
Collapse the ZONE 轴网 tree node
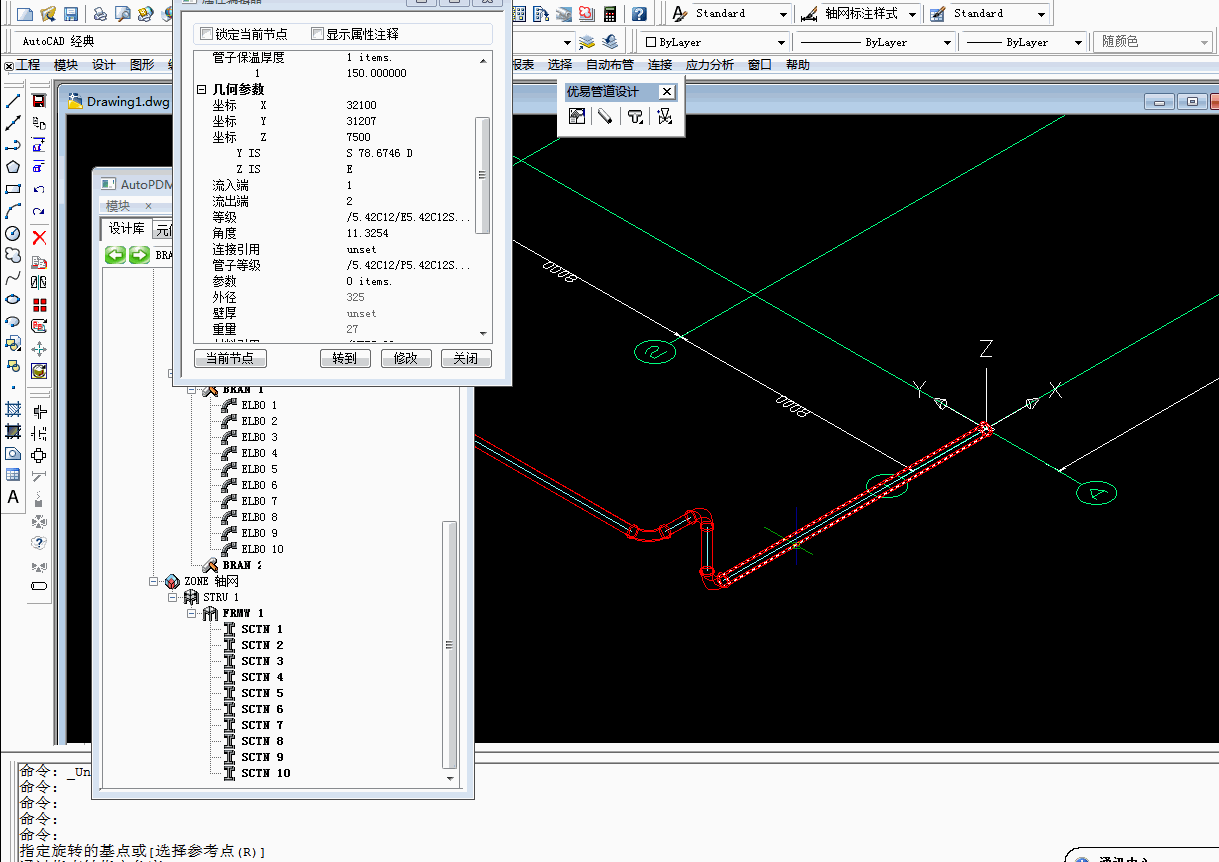click(x=155, y=581)
